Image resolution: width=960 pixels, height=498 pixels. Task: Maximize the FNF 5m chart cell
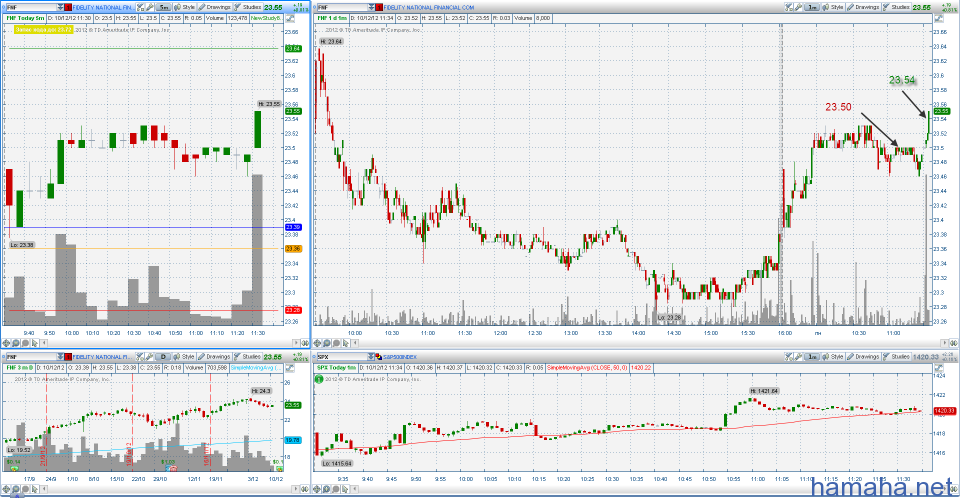coord(290,18)
